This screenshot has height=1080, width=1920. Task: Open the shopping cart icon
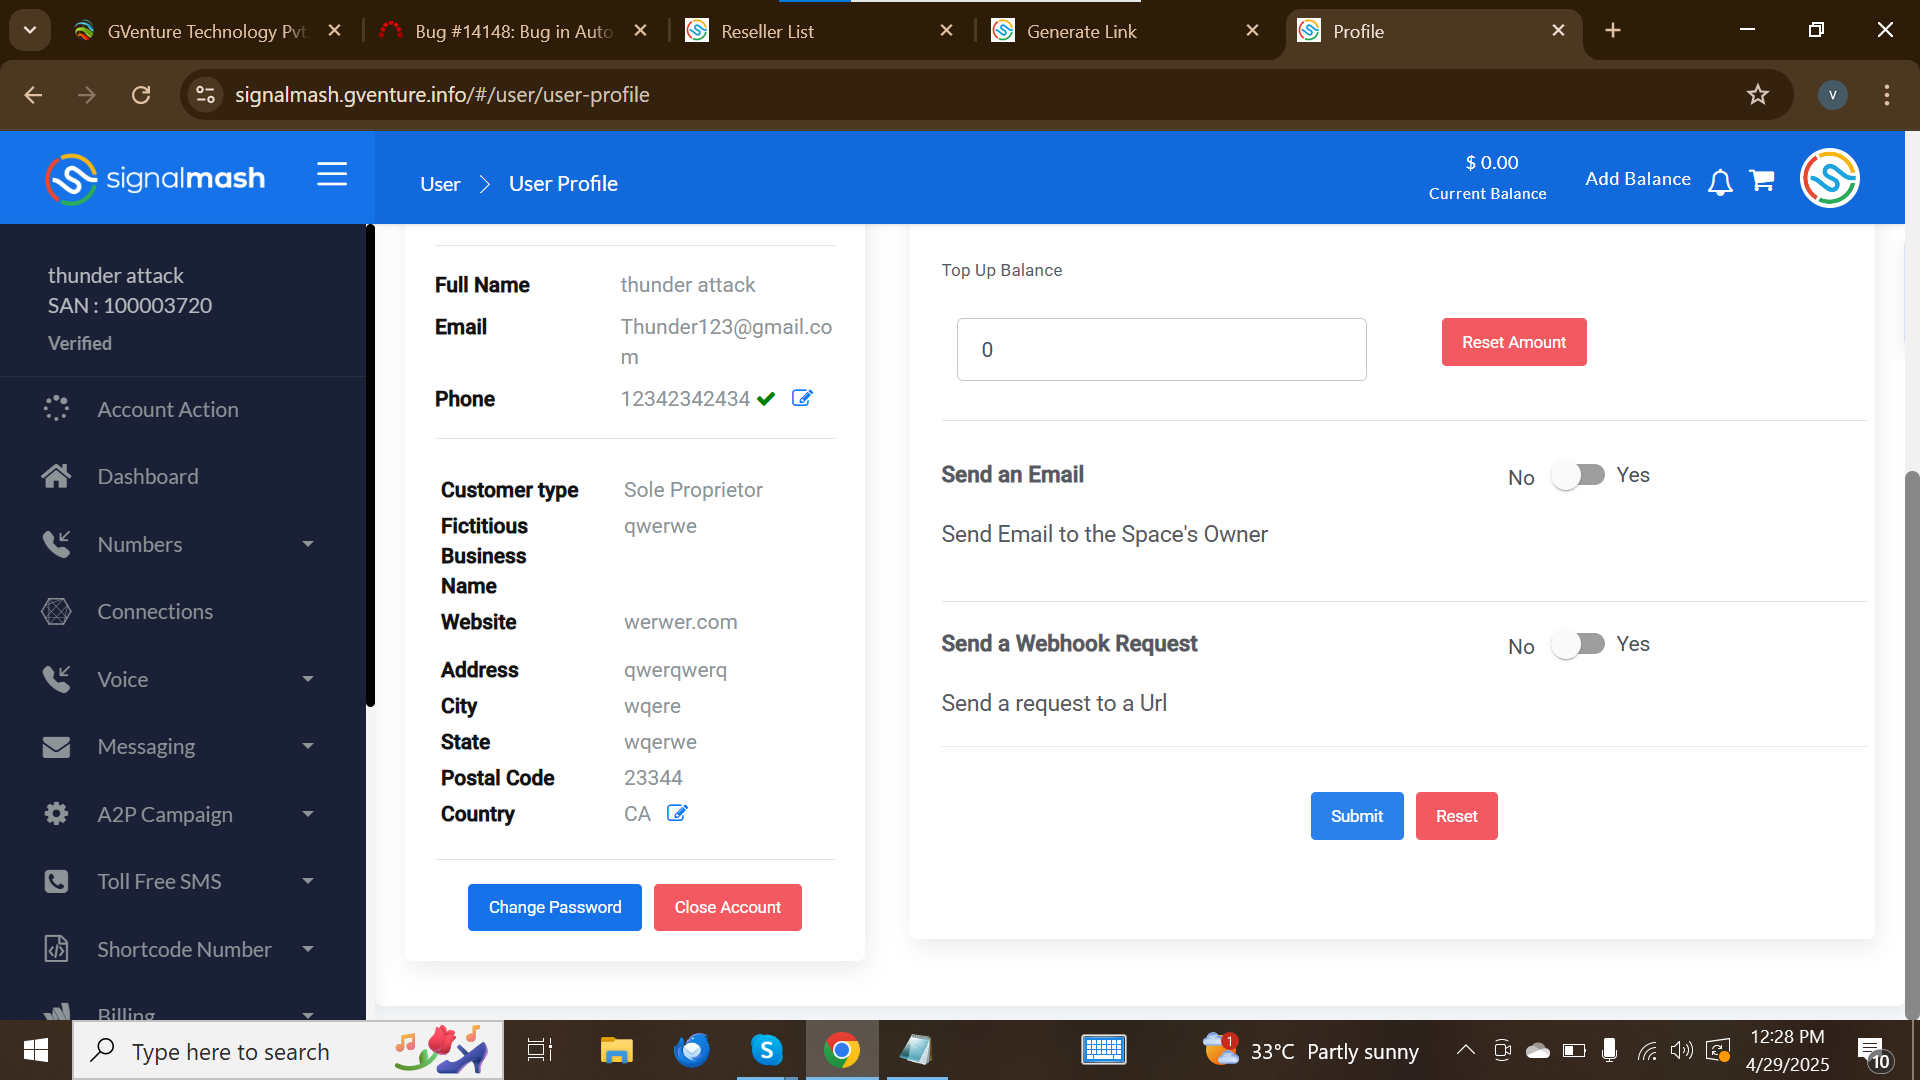1762,180
